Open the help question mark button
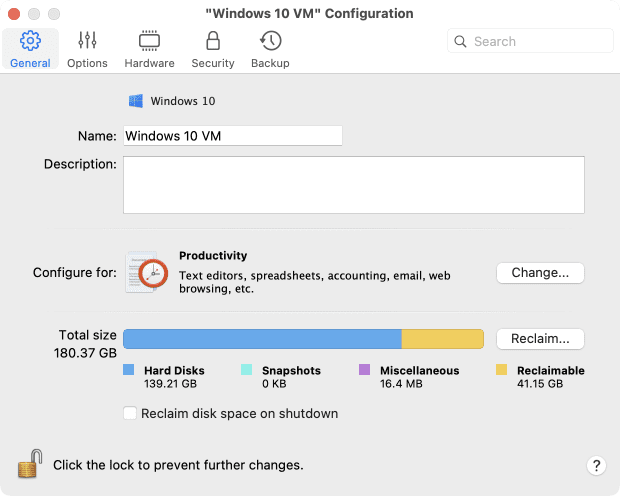The height and width of the screenshot is (496, 620). 596,465
